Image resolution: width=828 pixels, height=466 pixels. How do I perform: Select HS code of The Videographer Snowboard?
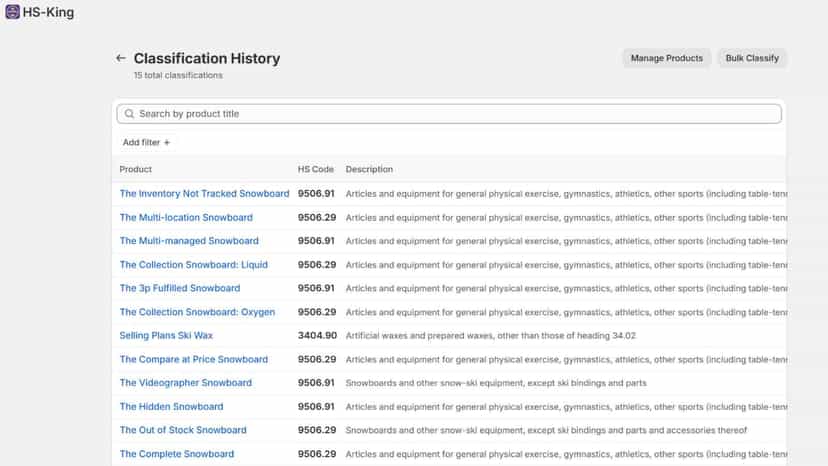pyautogui.click(x=316, y=383)
